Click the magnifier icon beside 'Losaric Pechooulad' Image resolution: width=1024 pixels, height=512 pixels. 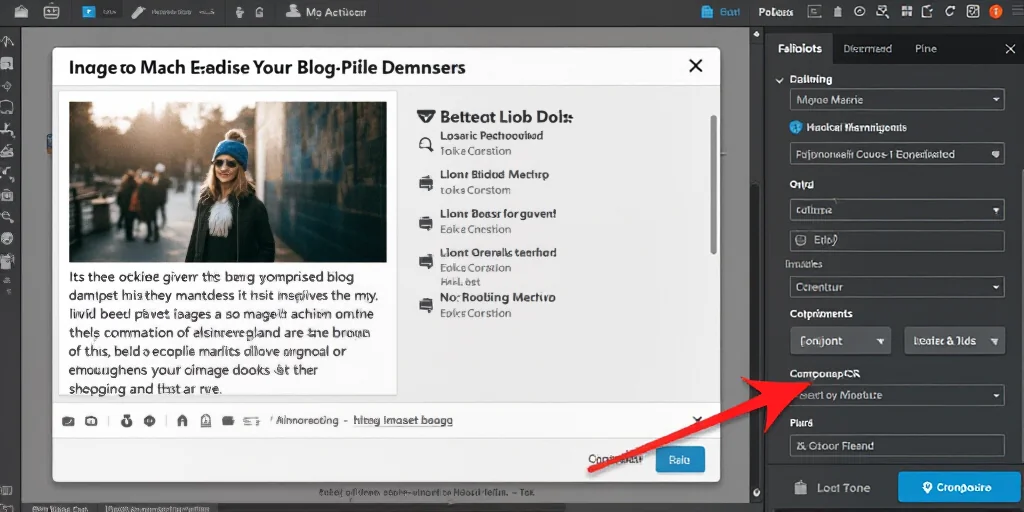(x=426, y=144)
